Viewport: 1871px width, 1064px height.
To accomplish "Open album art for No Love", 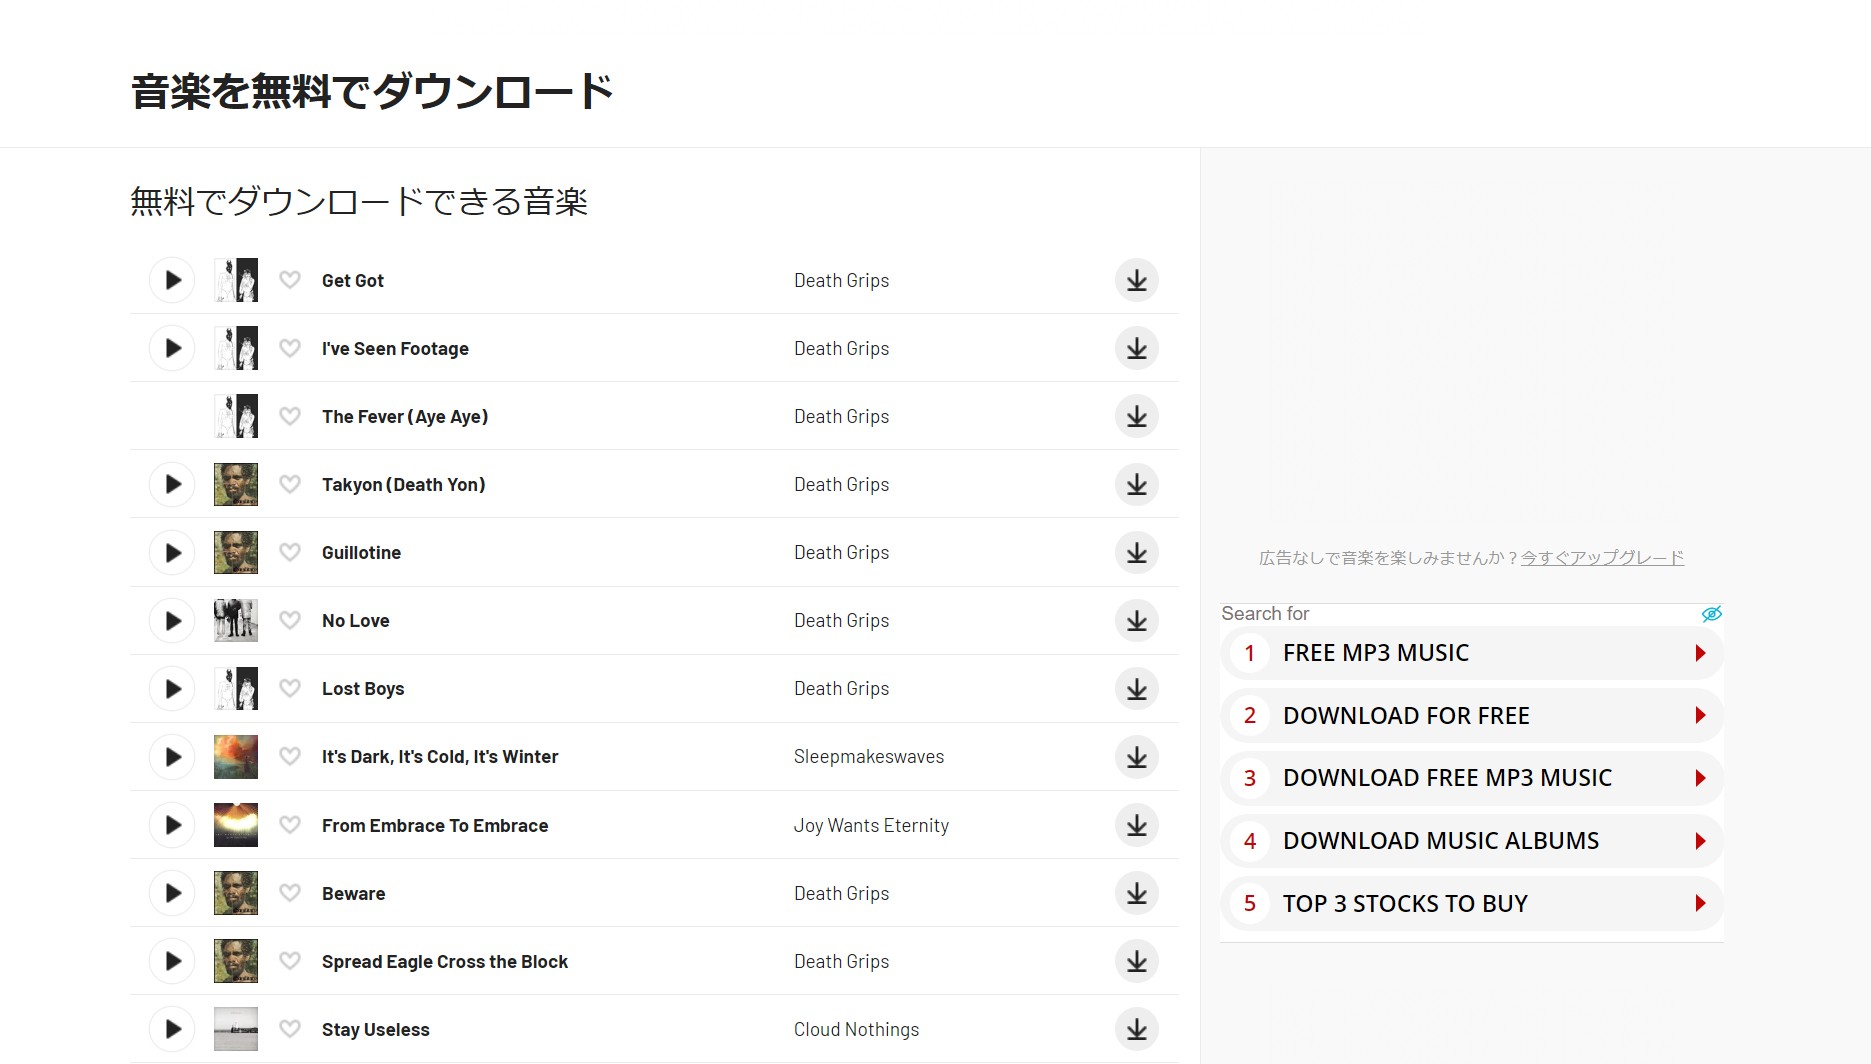I will click(x=236, y=620).
